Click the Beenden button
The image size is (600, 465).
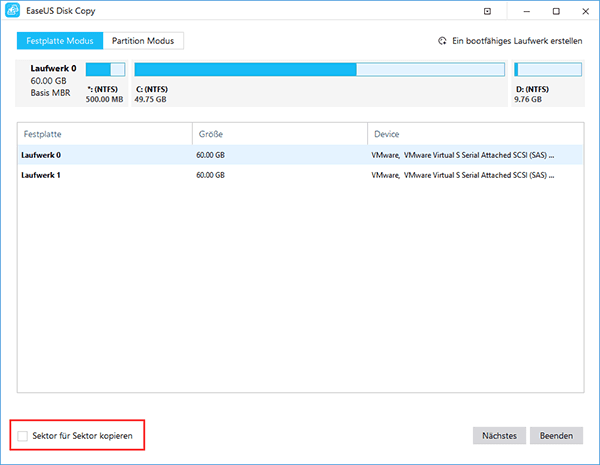click(x=556, y=436)
